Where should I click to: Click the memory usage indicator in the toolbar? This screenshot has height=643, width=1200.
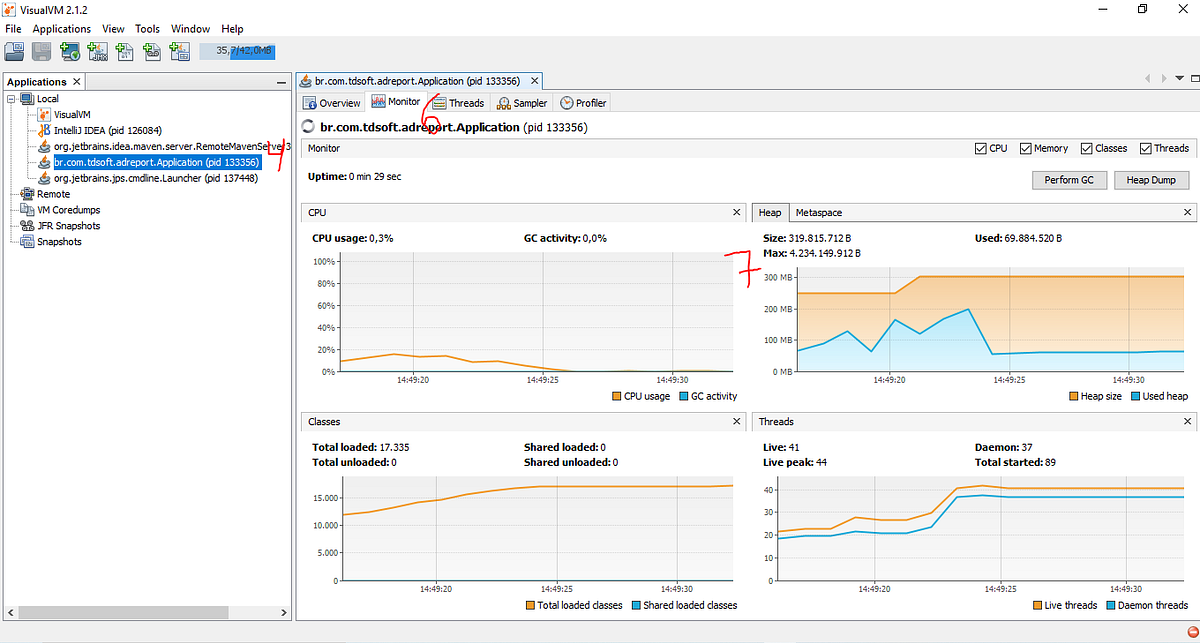(236, 51)
